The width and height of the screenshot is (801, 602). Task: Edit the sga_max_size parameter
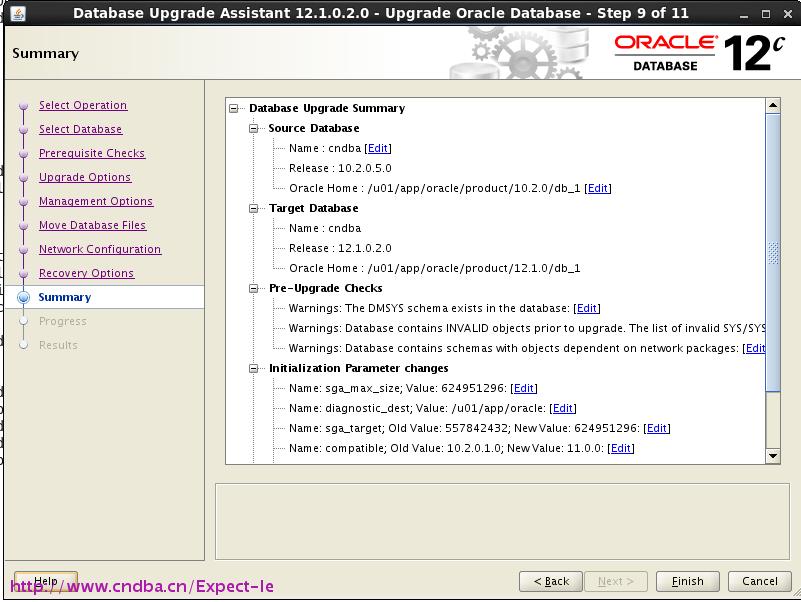point(524,388)
